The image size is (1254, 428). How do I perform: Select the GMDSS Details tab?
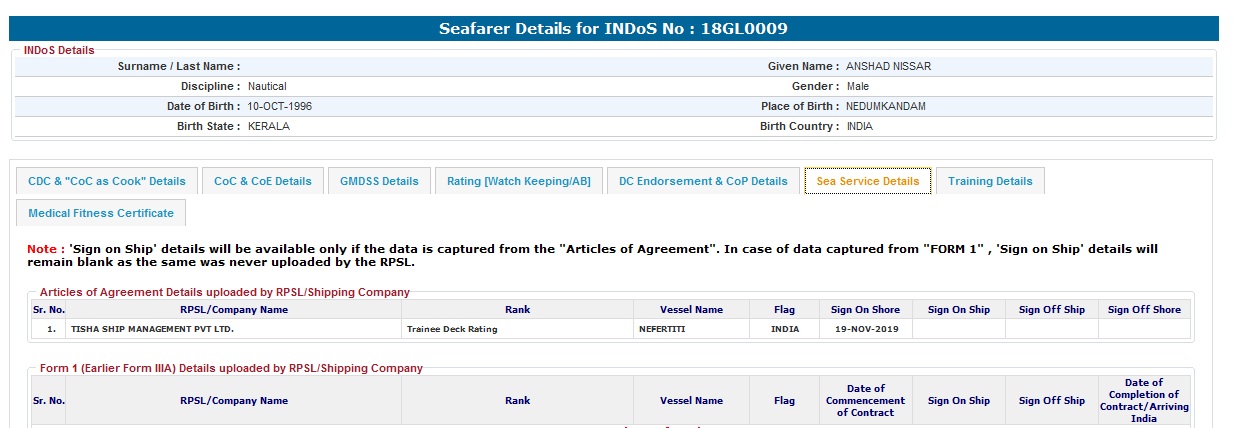coord(379,181)
